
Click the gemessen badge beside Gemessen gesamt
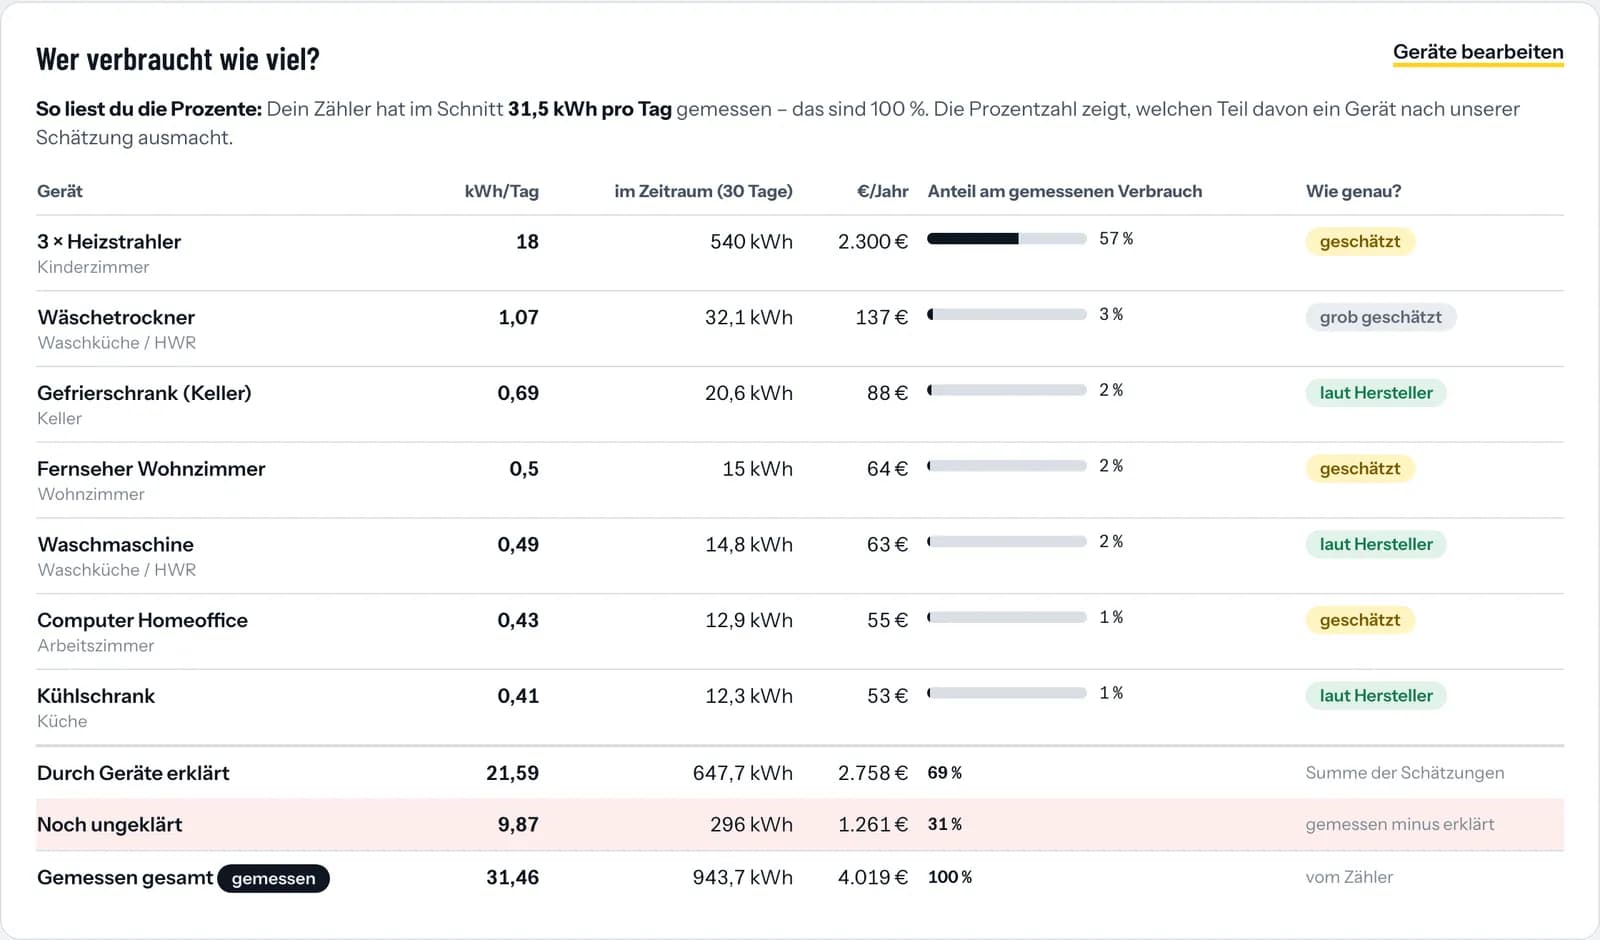[x=273, y=878]
